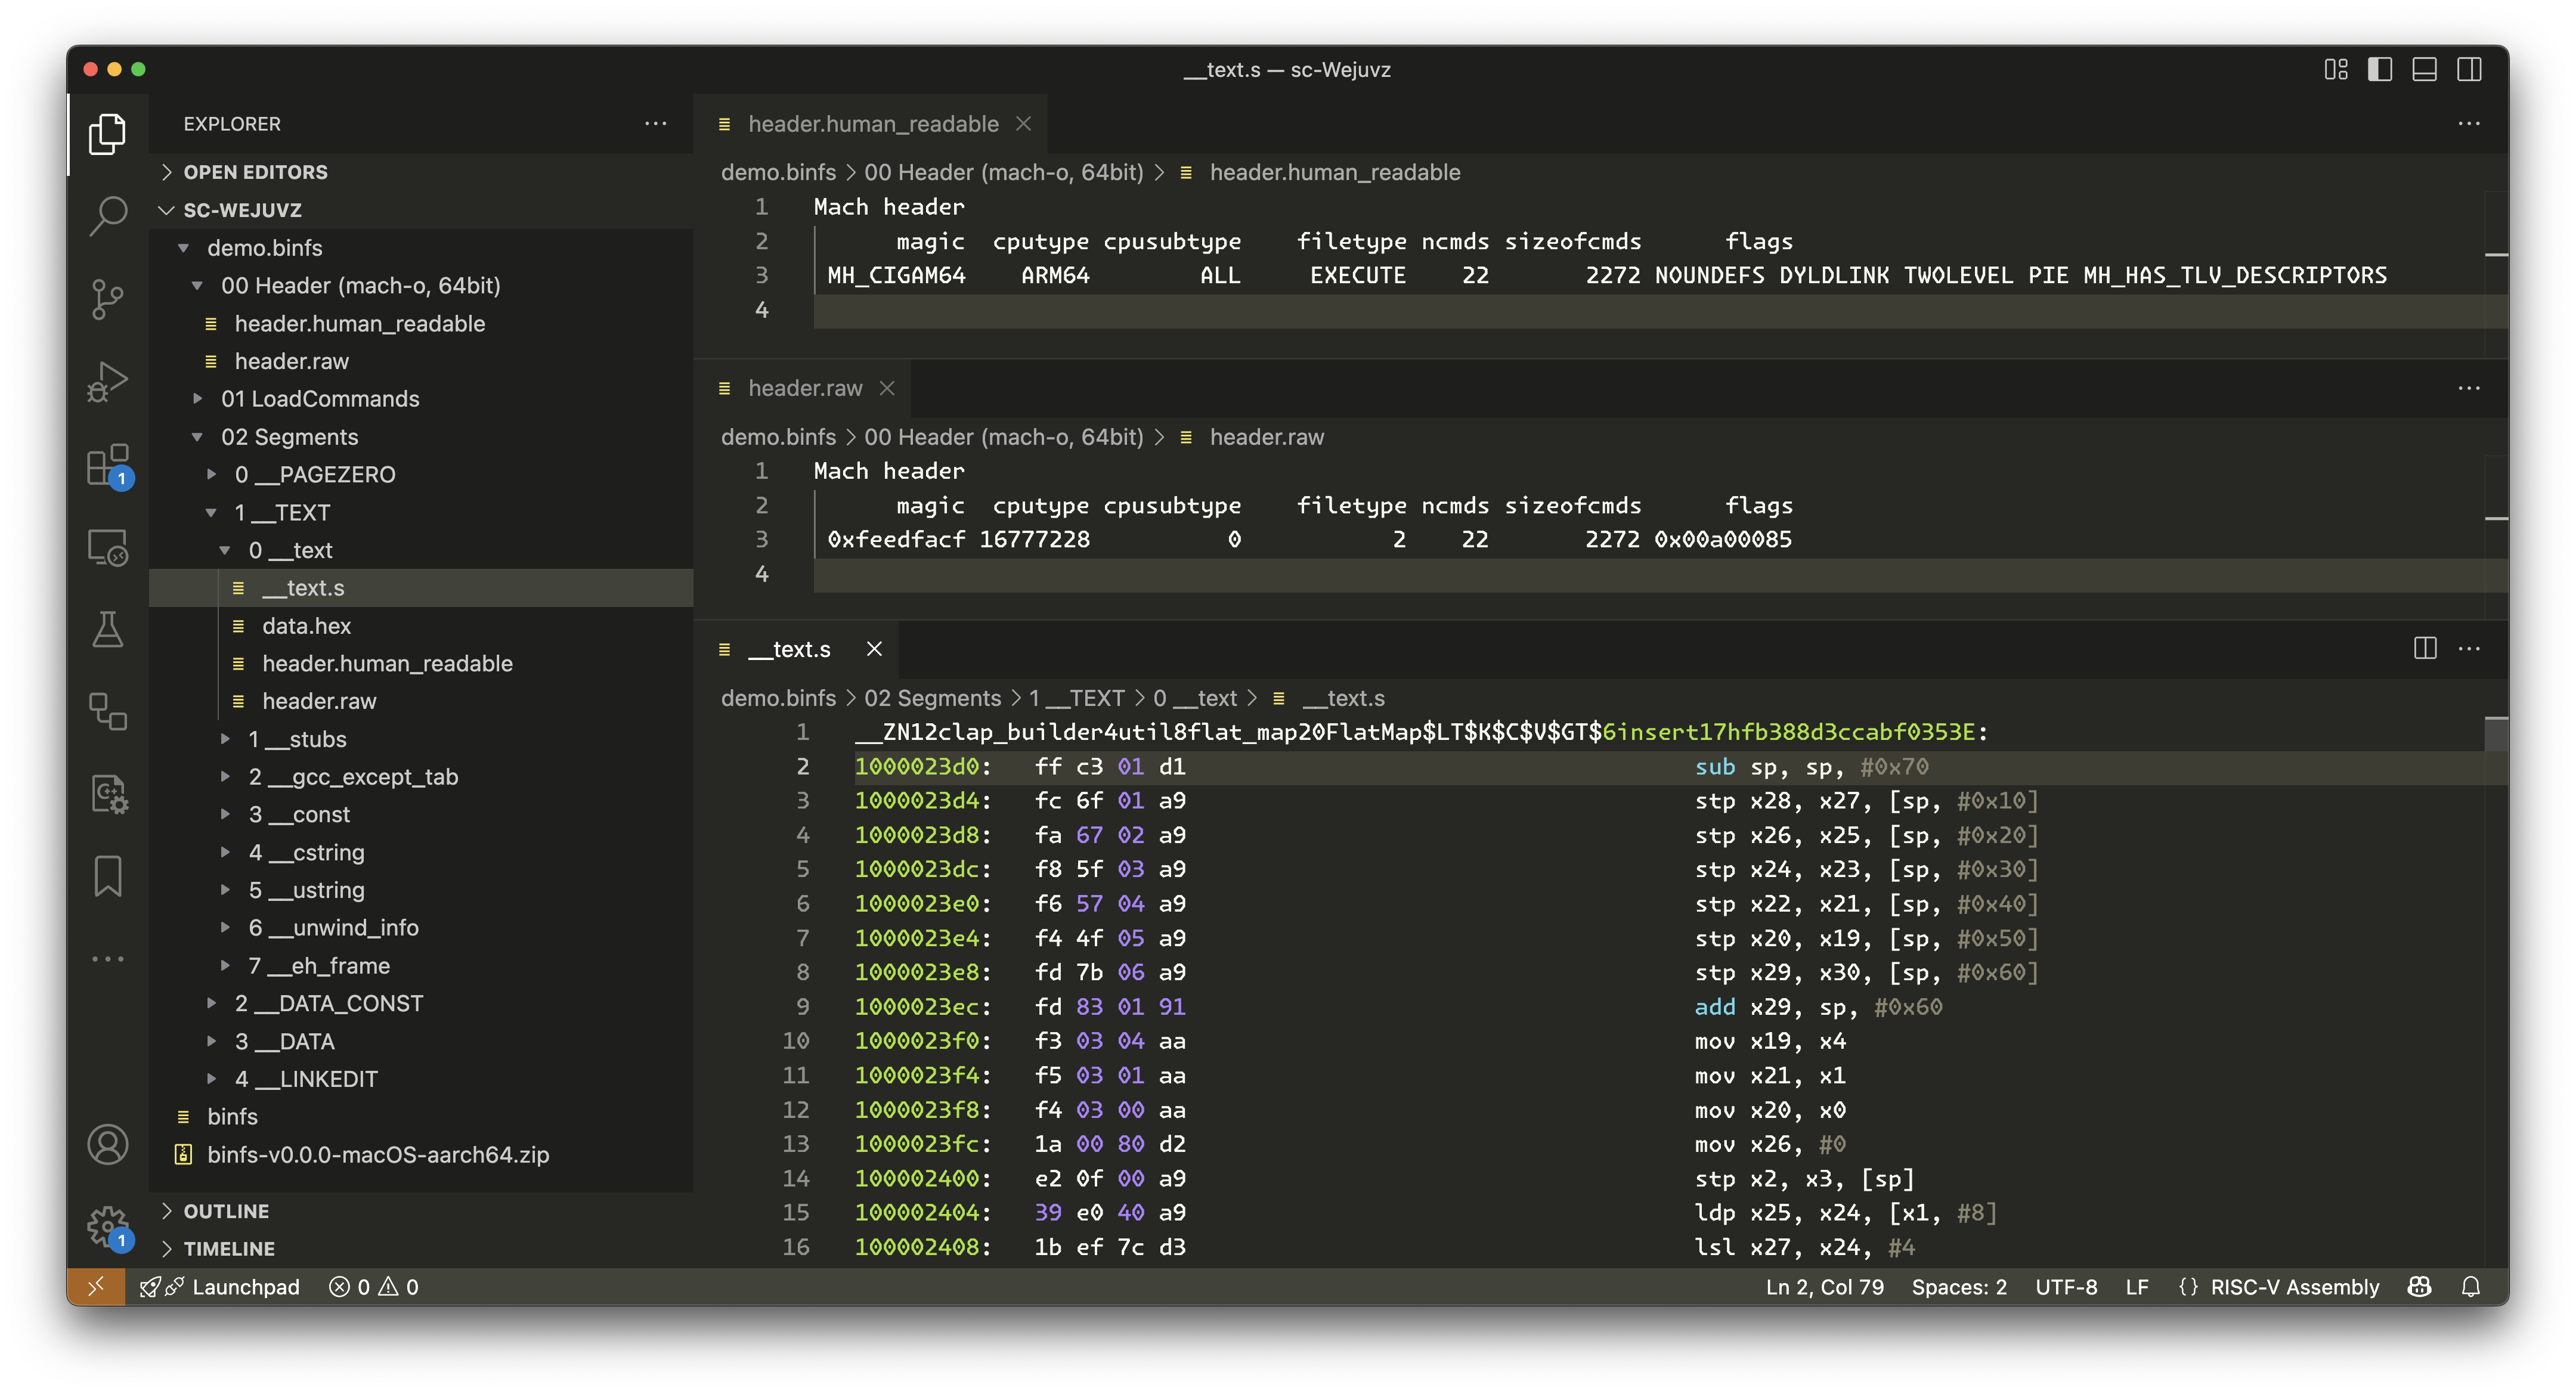Open the Explorer view in activity bar

pyautogui.click(x=107, y=133)
